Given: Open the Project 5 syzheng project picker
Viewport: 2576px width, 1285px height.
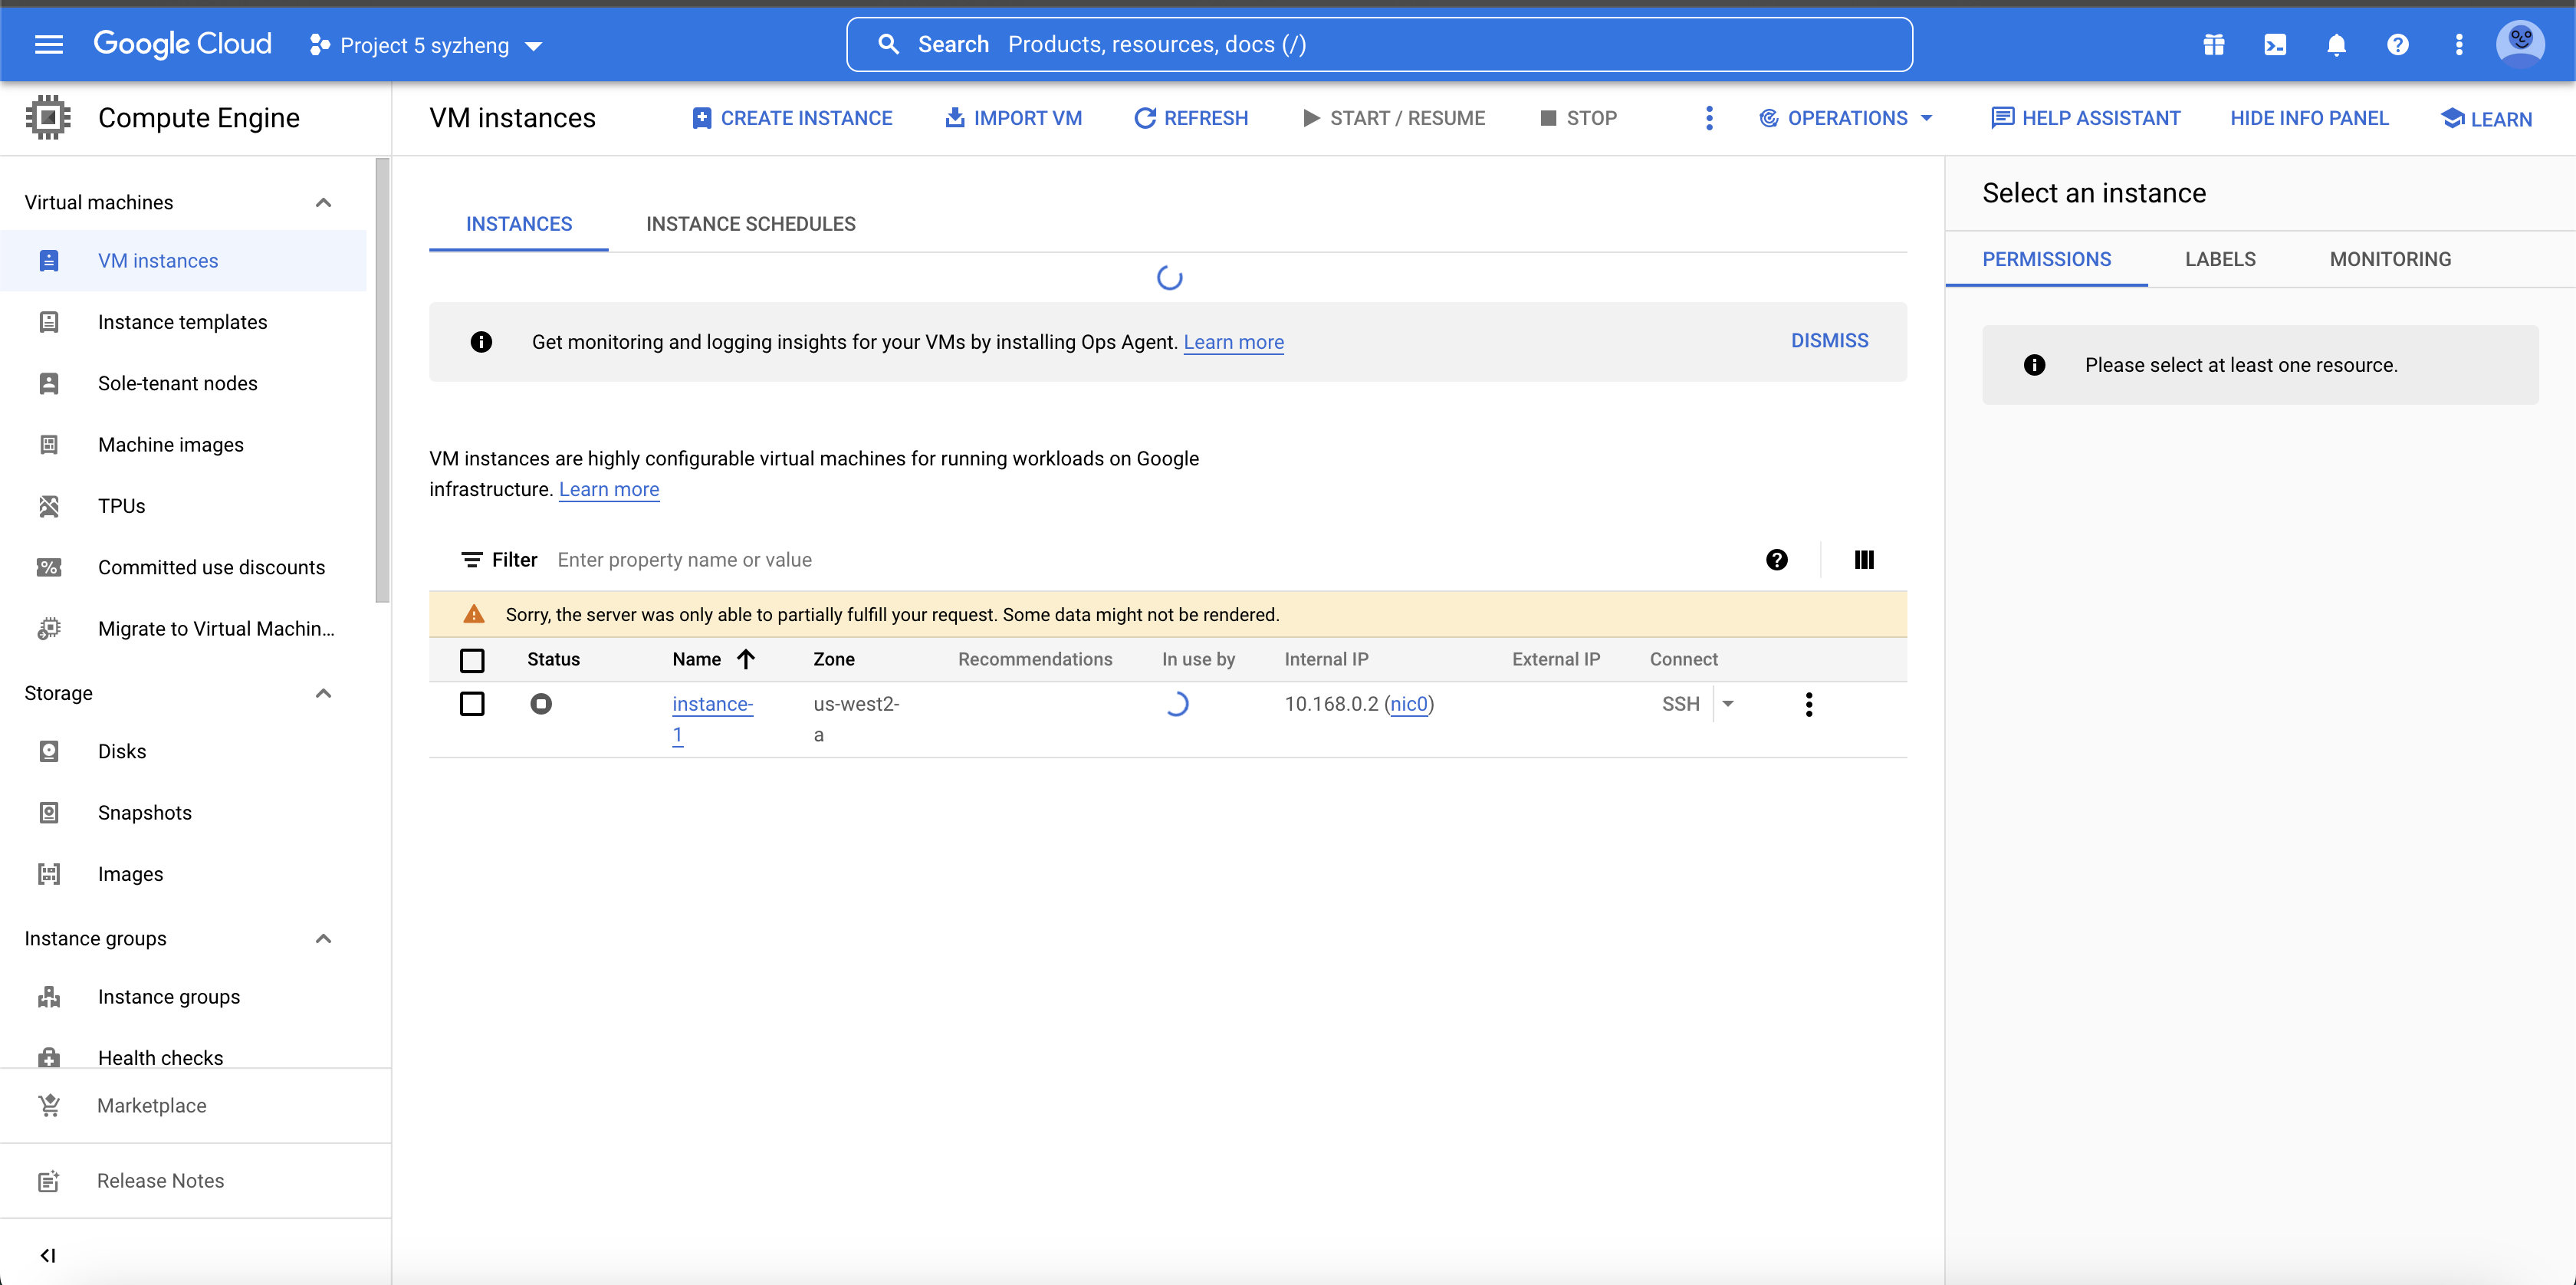Looking at the screenshot, I should pyautogui.click(x=426, y=45).
